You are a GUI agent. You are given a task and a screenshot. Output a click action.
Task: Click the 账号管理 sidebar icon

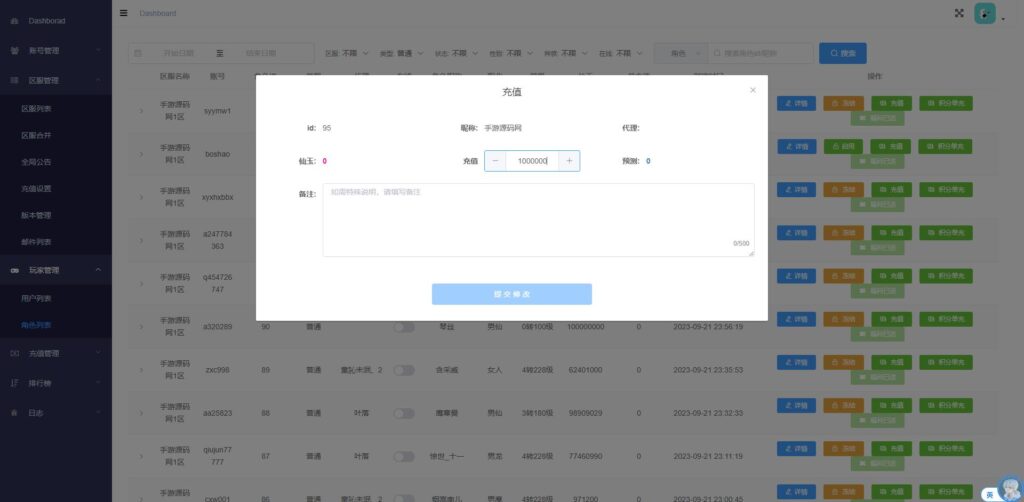[14, 51]
